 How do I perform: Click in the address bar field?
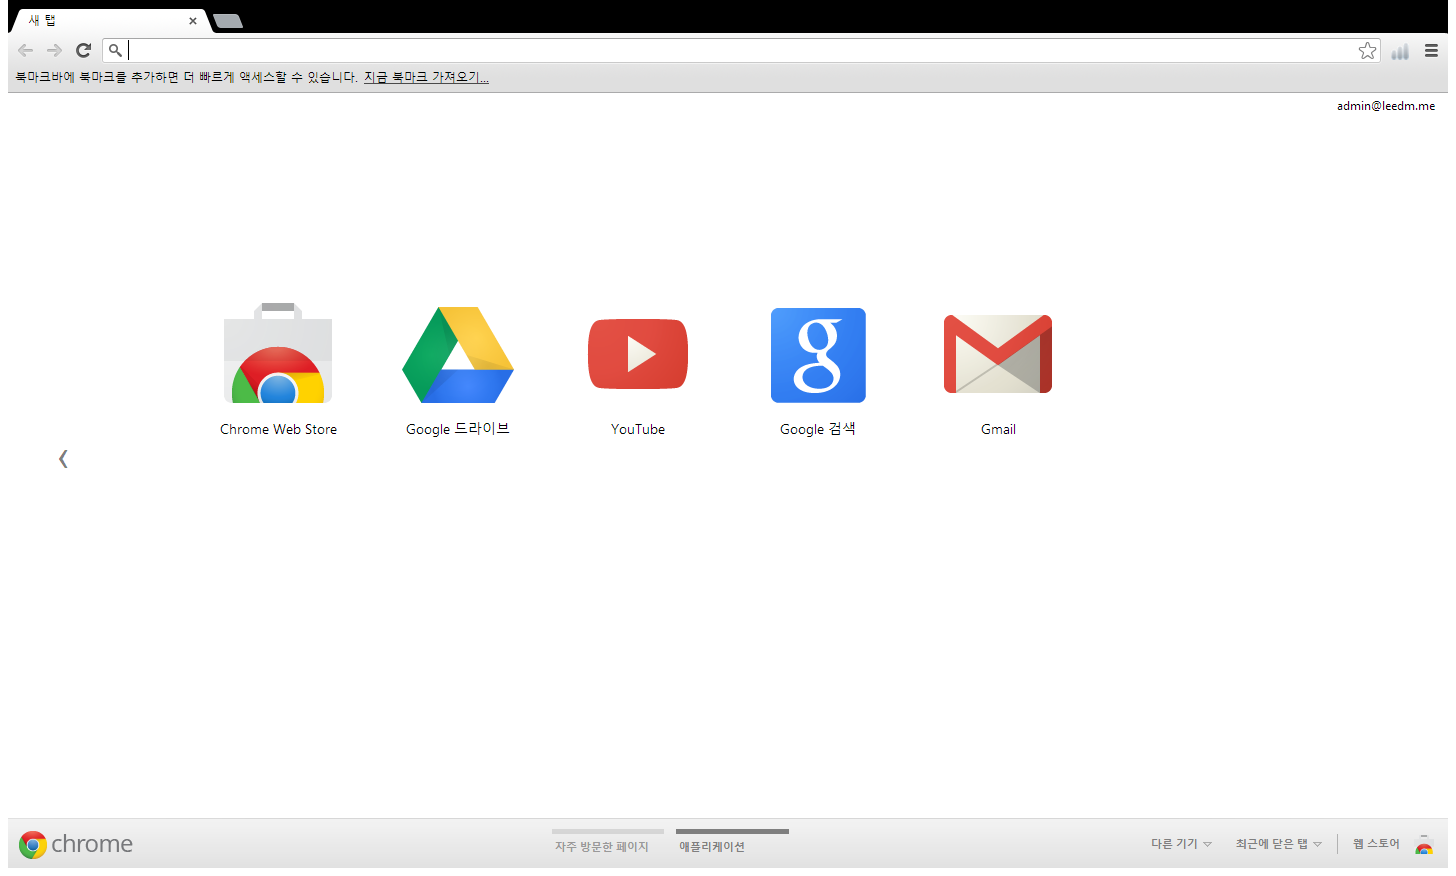pyautogui.click(x=740, y=51)
